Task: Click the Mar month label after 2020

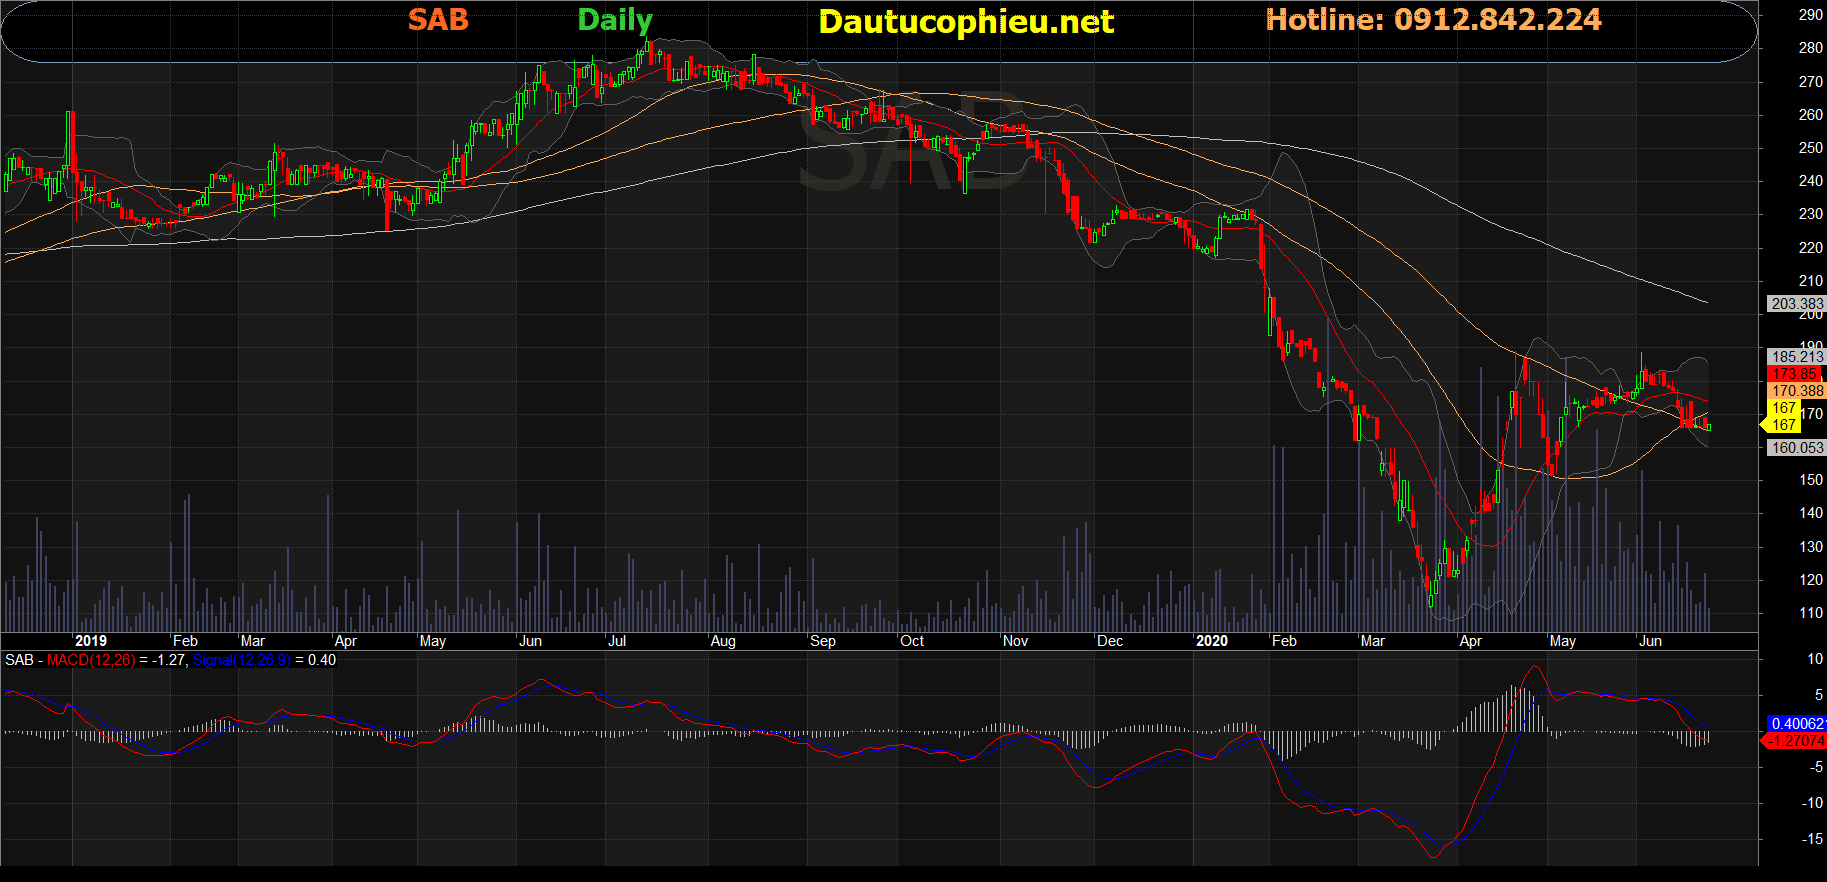Action: tap(1373, 641)
